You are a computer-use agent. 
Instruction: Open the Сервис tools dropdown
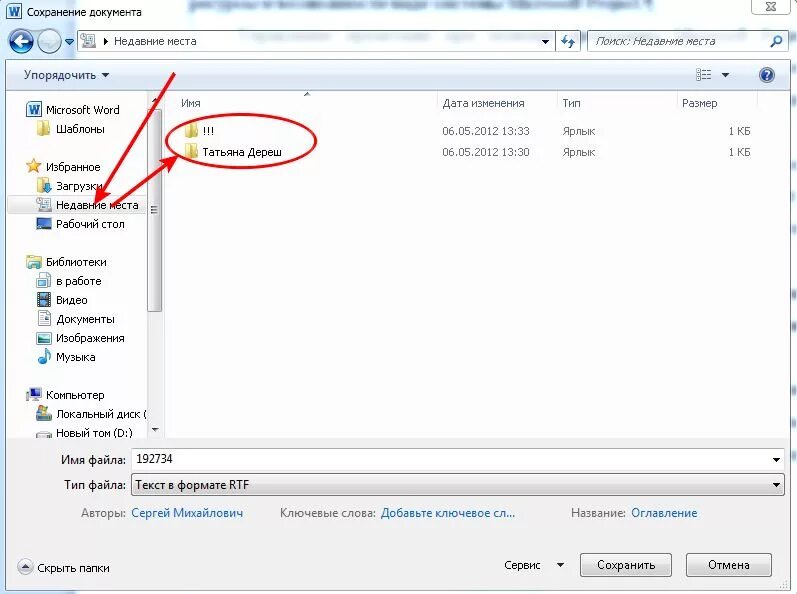pyautogui.click(x=534, y=565)
